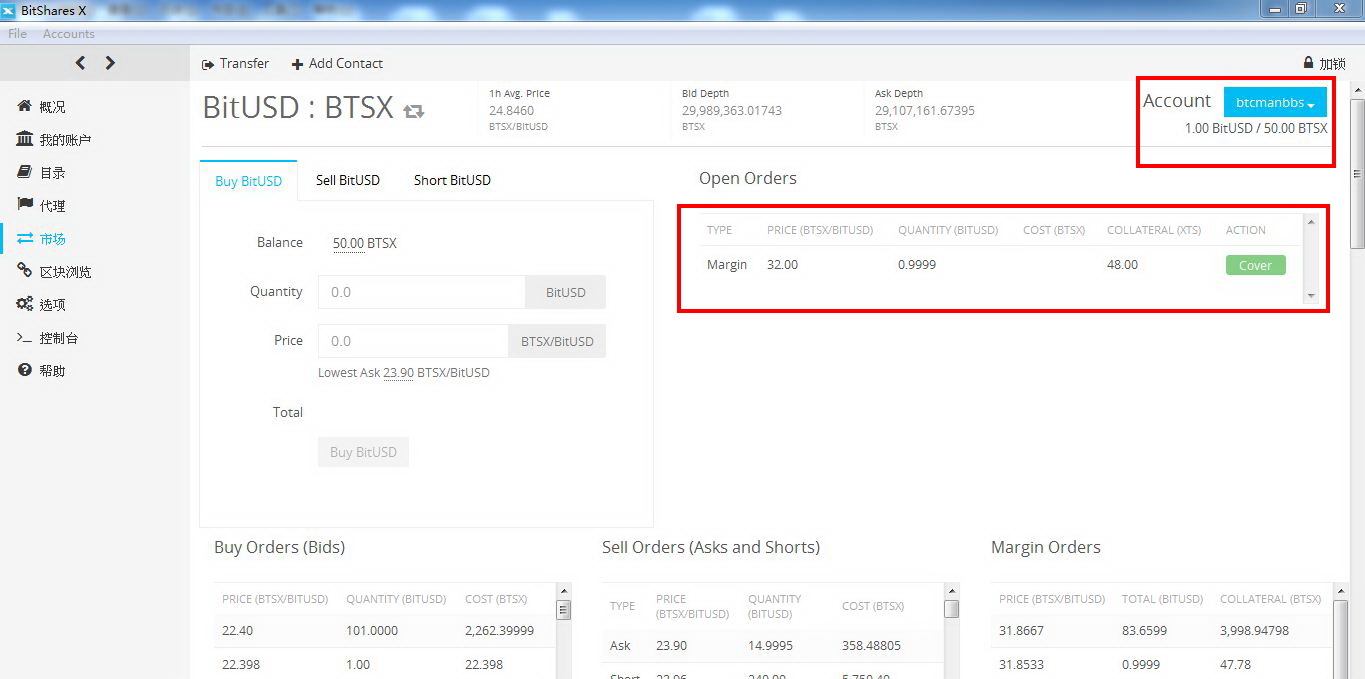Viewport: 1365px width, 679px height.
Task: Select the 32.00 price in Open Orders
Action: (782, 265)
